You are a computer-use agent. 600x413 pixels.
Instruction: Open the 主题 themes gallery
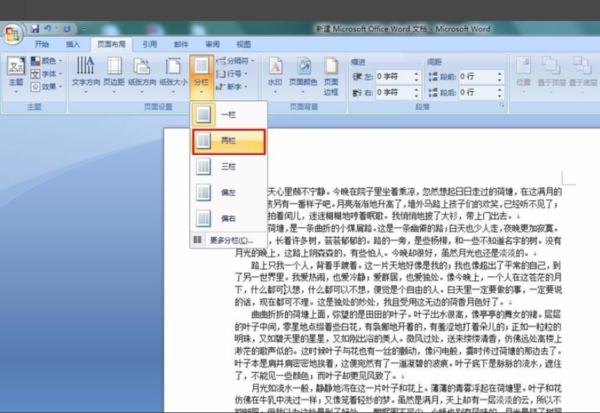(16, 75)
